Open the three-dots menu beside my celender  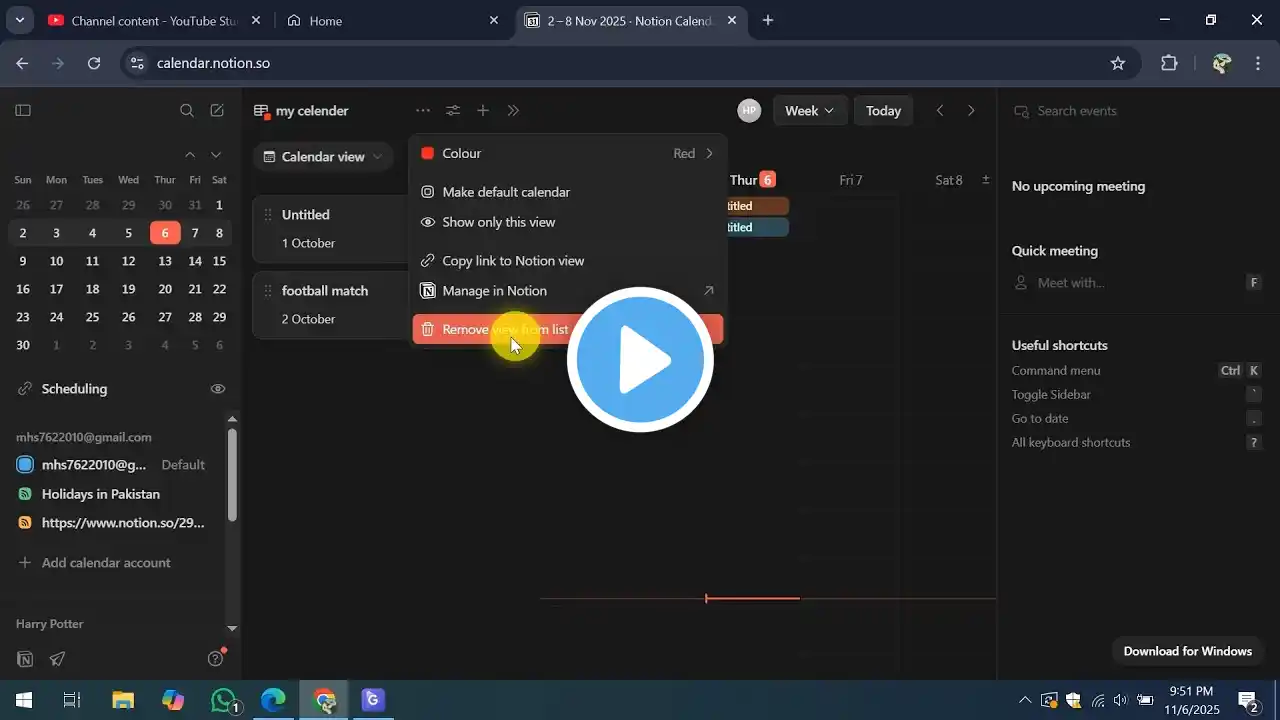click(x=423, y=111)
